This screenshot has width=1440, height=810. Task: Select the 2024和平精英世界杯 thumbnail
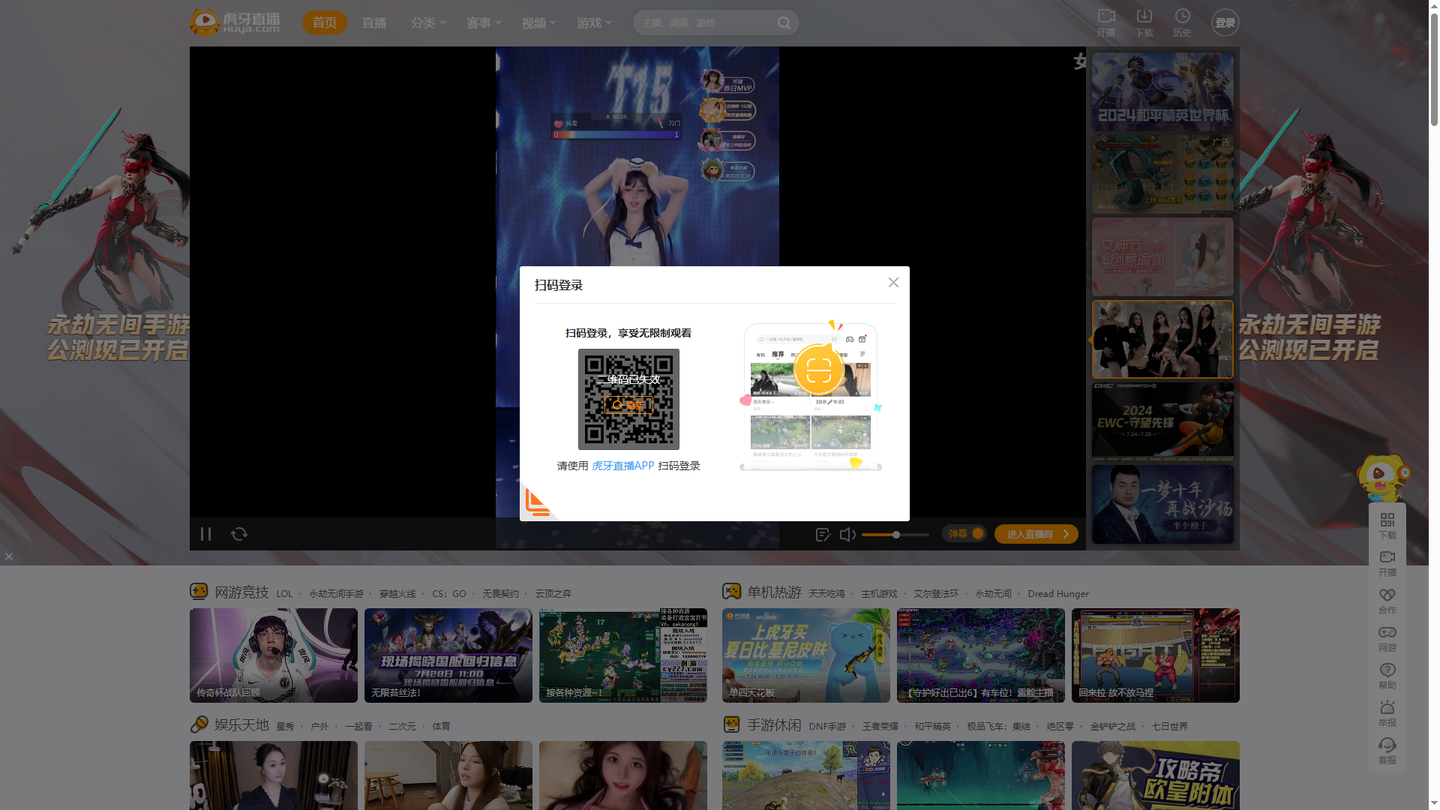tap(1162, 91)
